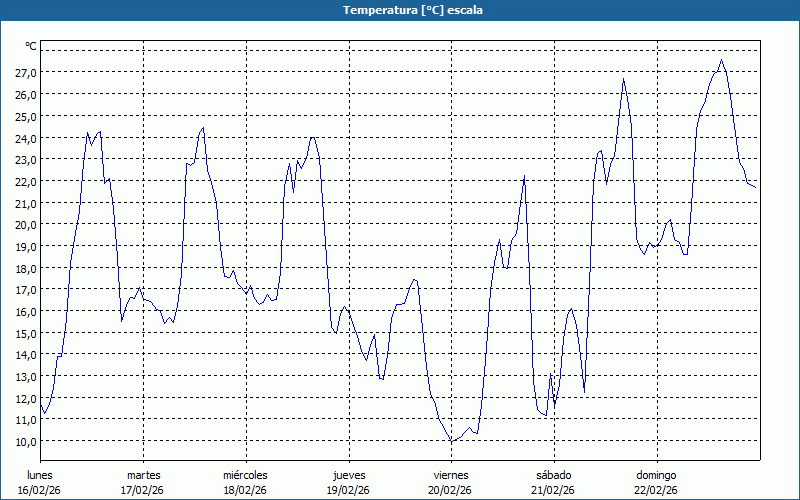The width and height of the screenshot is (800, 500).
Task: Click the right end of the temperature curve
Action: [x=755, y=187]
